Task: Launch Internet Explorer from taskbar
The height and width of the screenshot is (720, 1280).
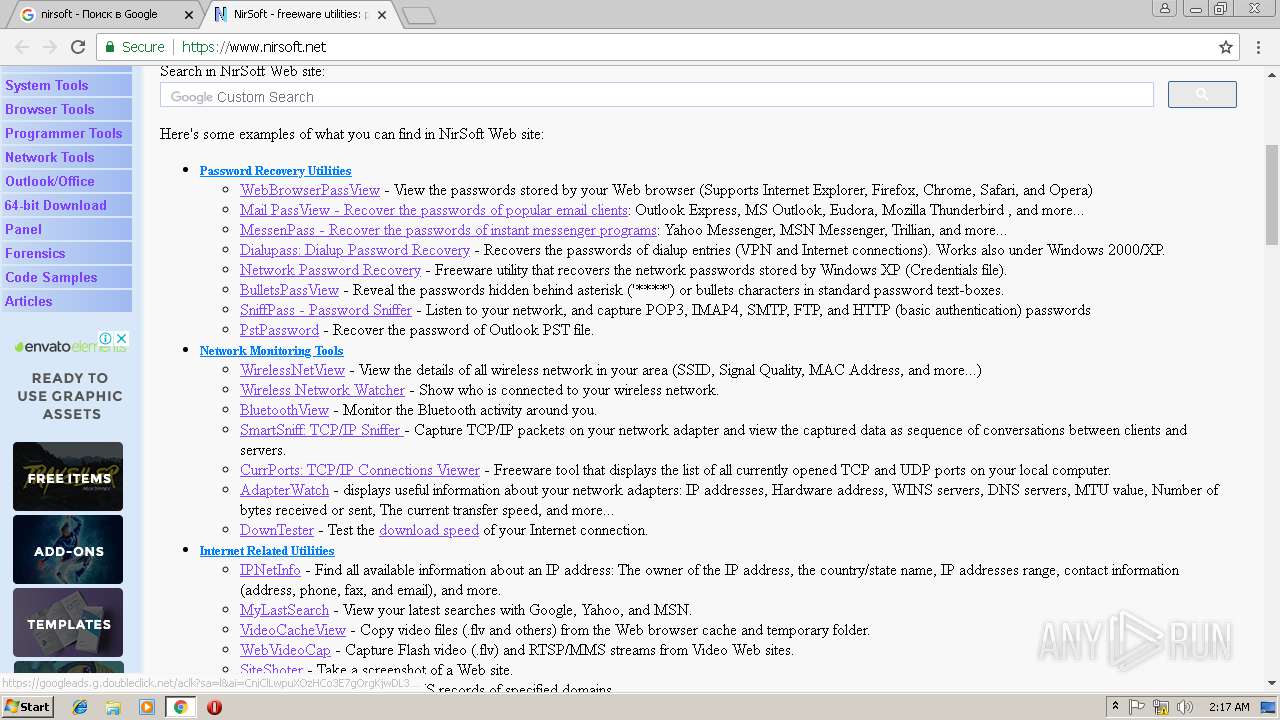Action: (80, 707)
